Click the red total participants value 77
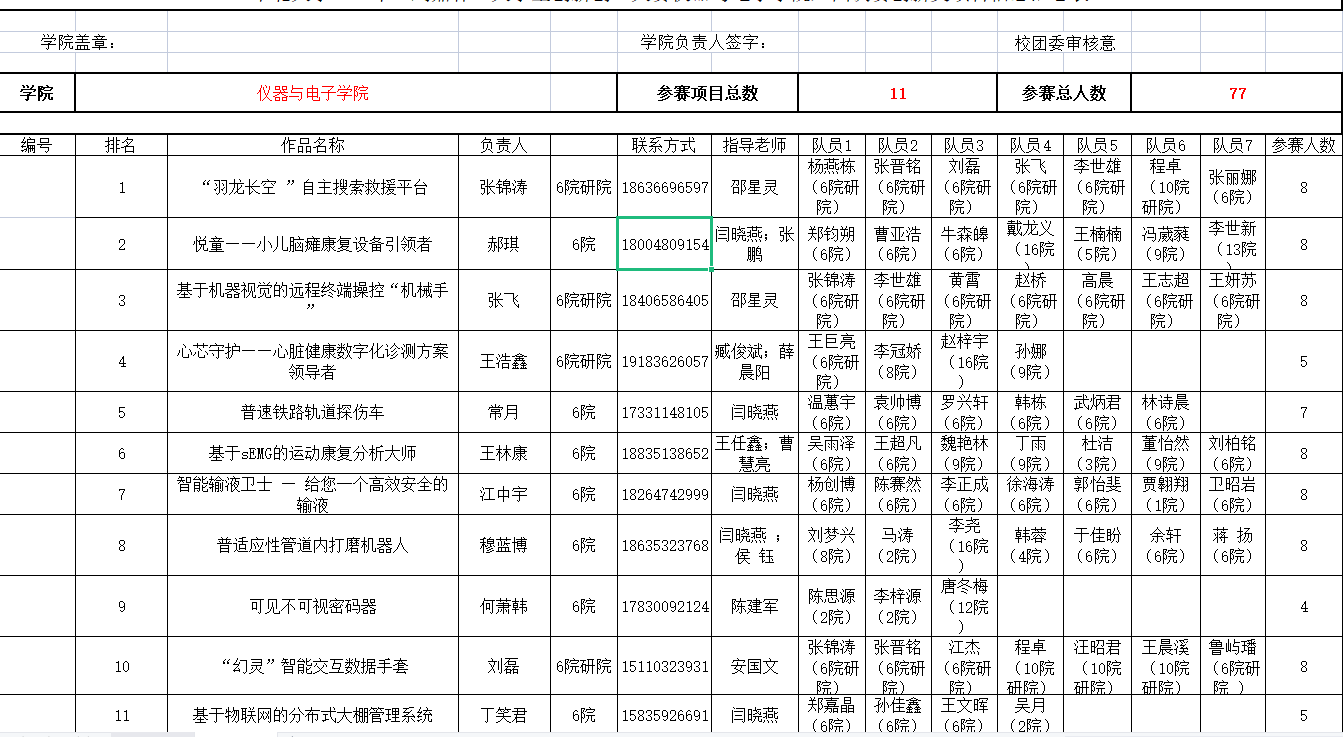This screenshot has width=1343, height=737. click(1237, 93)
